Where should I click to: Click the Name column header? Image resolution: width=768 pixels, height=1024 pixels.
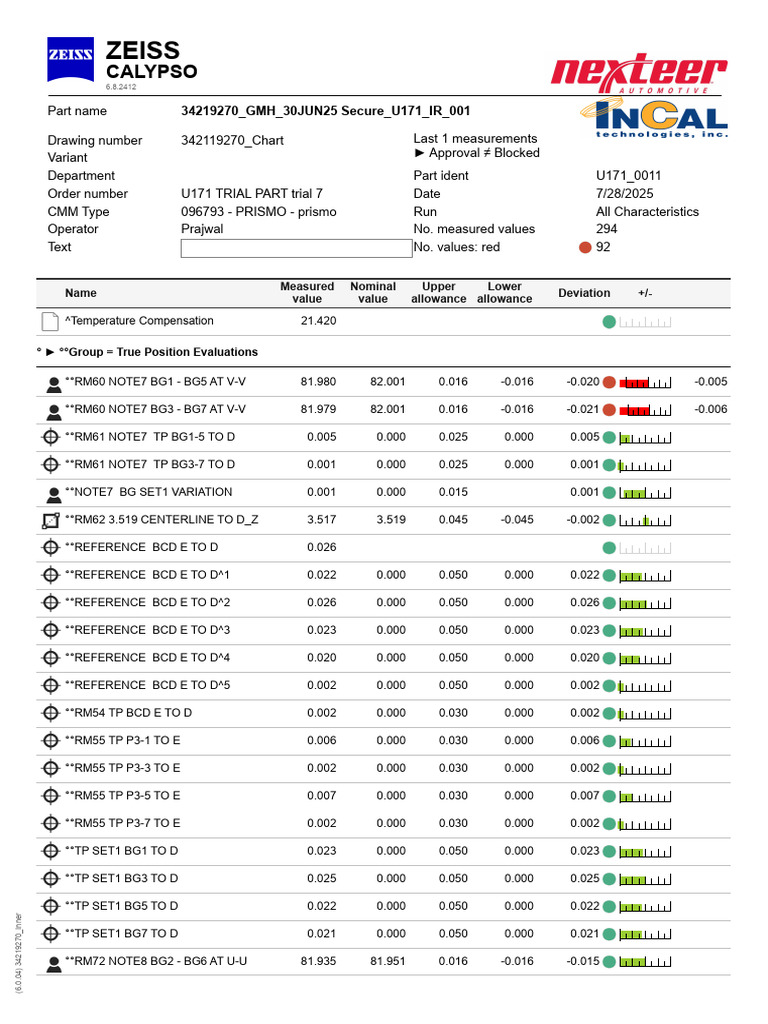[x=81, y=293]
